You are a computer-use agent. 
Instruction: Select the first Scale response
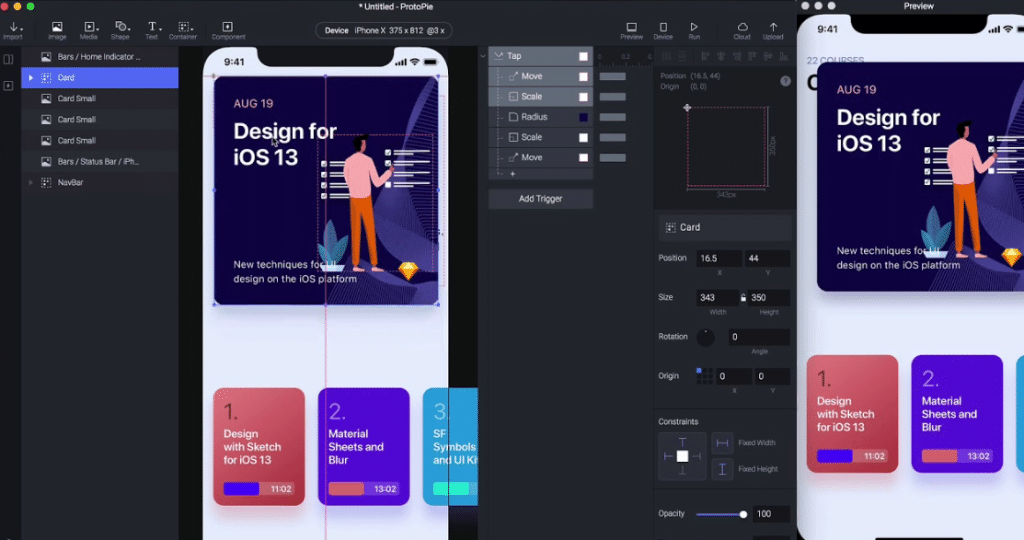click(x=541, y=97)
